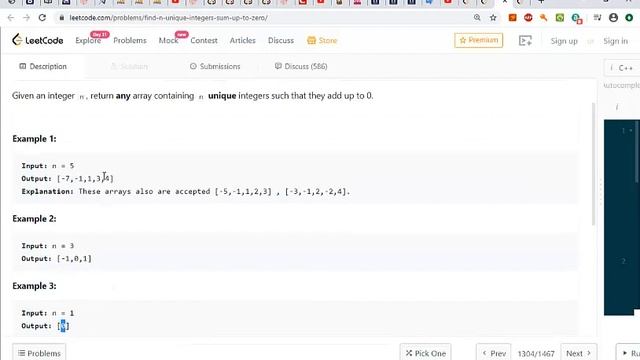This screenshot has width=640, height=360.
Task: Open the Mock nav item
Action: point(168,40)
